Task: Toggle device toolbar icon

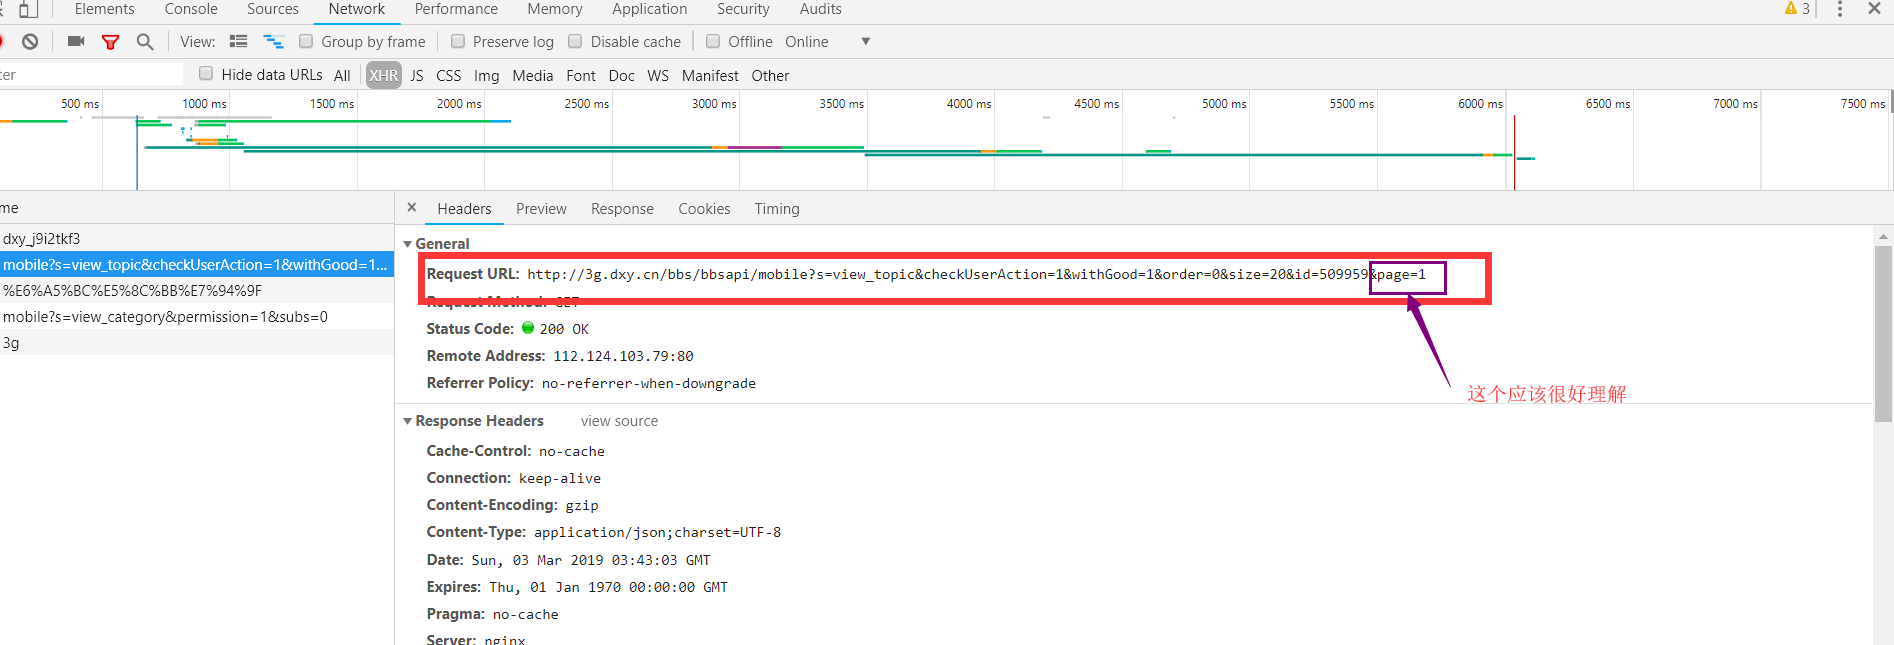Action: 28,9
